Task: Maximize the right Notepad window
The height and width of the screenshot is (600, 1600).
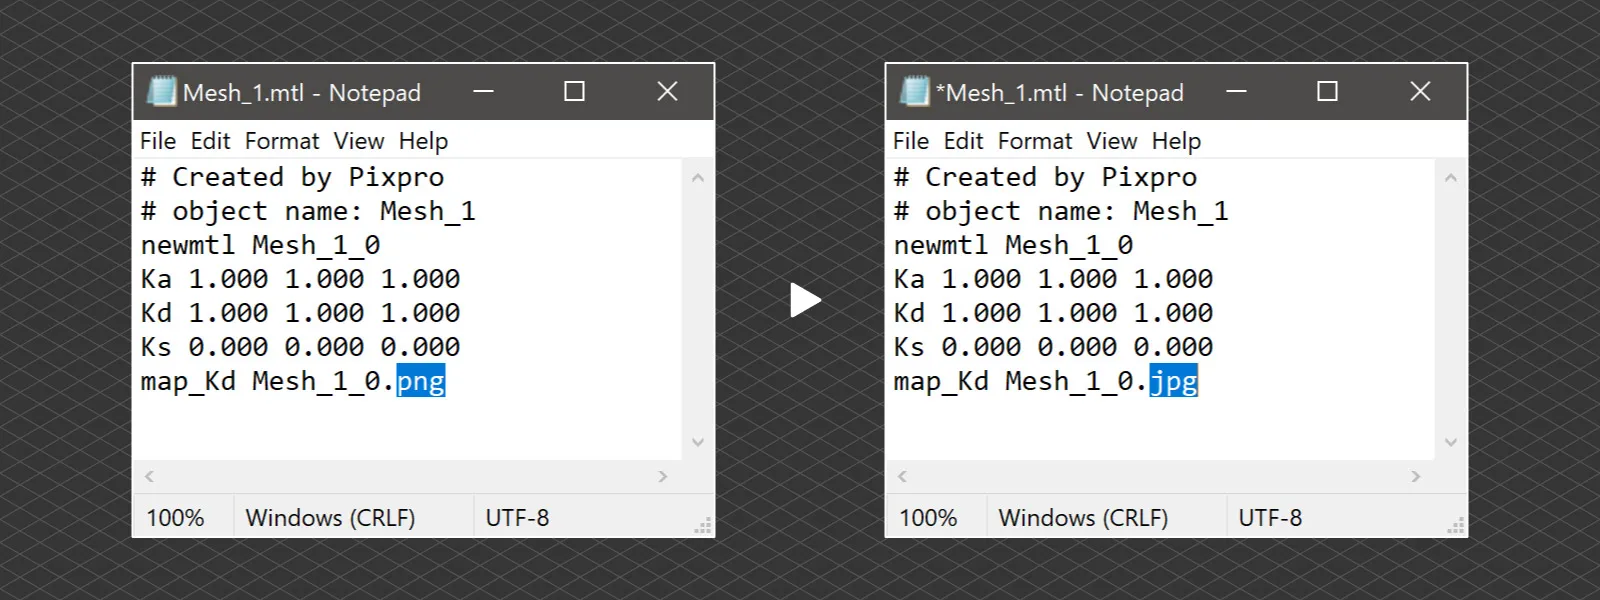Action: [1327, 92]
